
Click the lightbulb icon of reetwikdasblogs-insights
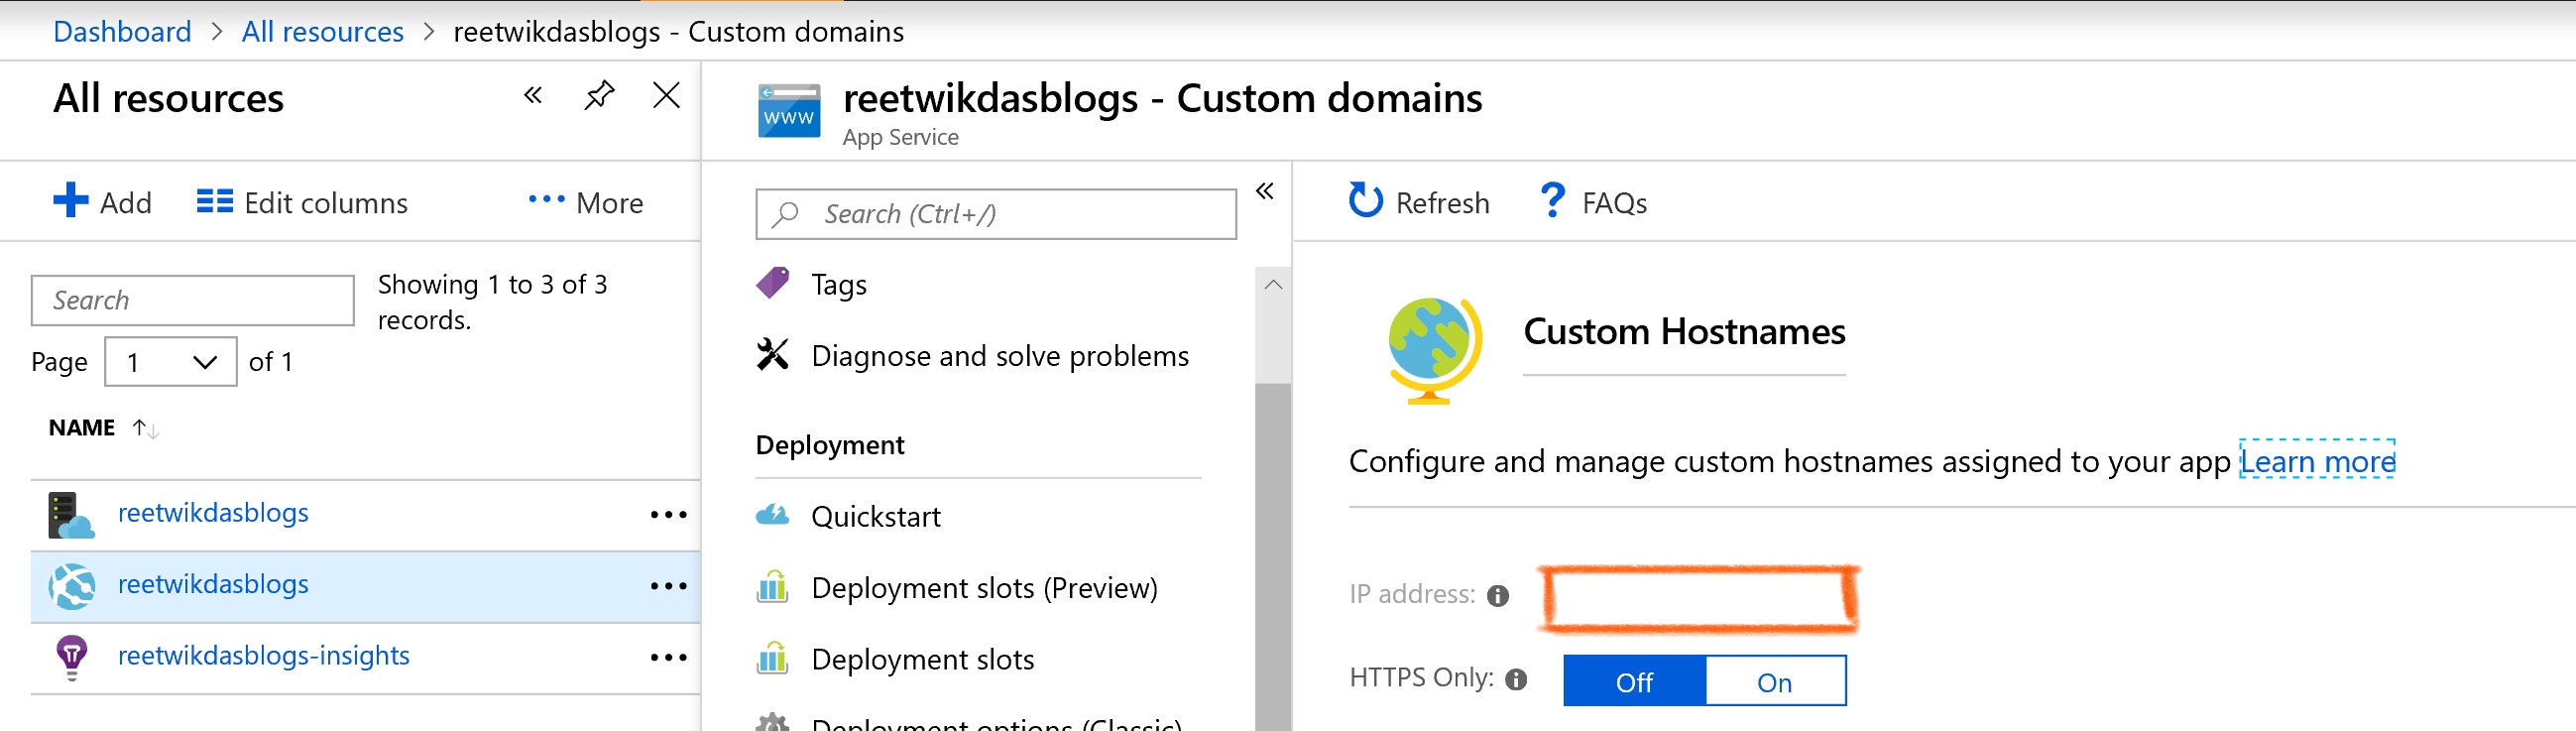pos(72,658)
